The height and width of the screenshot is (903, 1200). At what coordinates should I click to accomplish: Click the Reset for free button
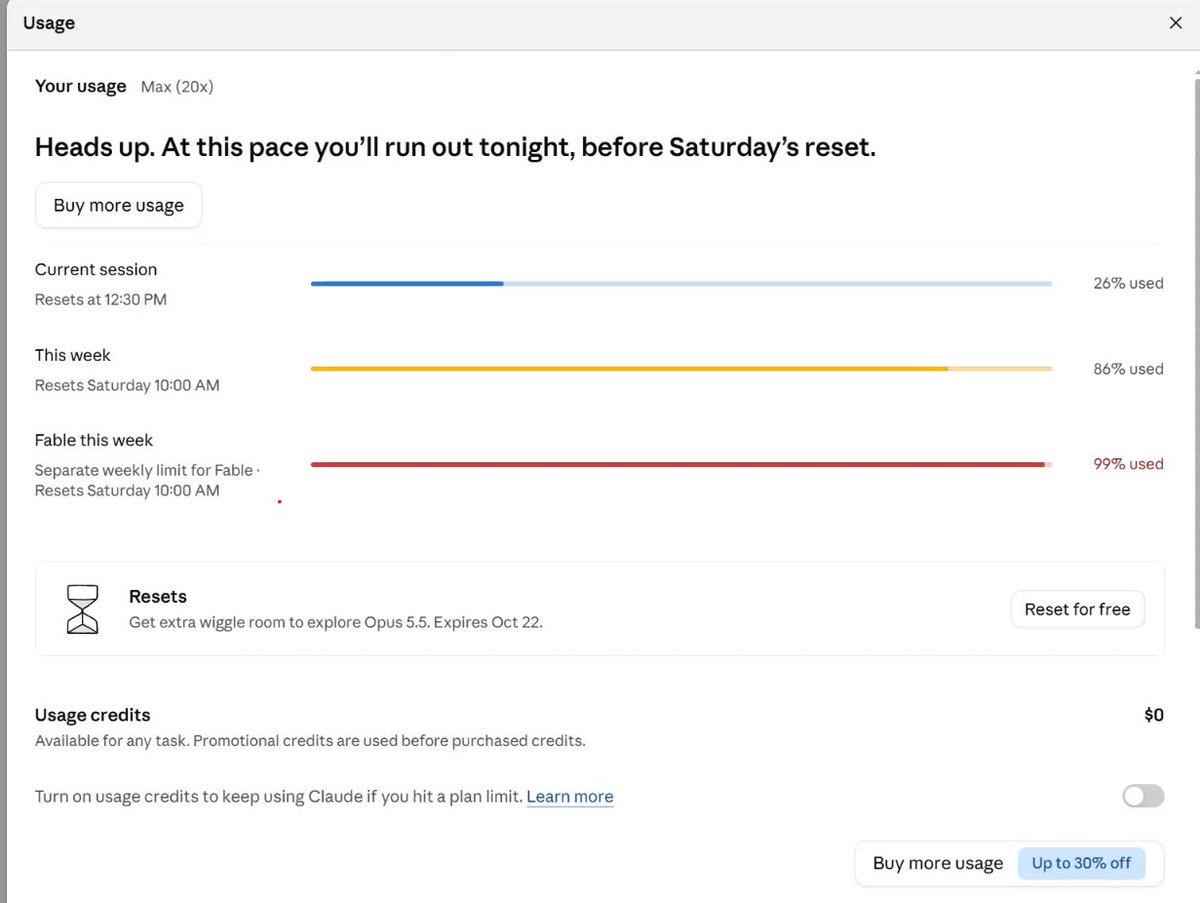coord(1077,609)
